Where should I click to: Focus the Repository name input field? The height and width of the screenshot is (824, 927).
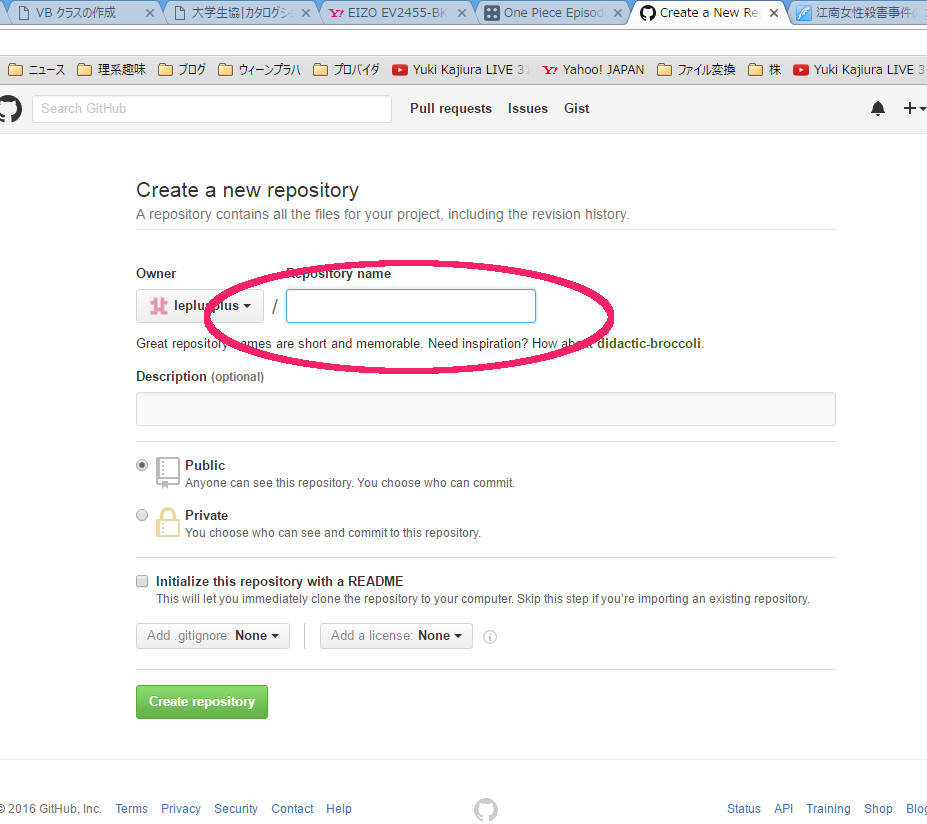pyautogui.click(x=411, y=306)
